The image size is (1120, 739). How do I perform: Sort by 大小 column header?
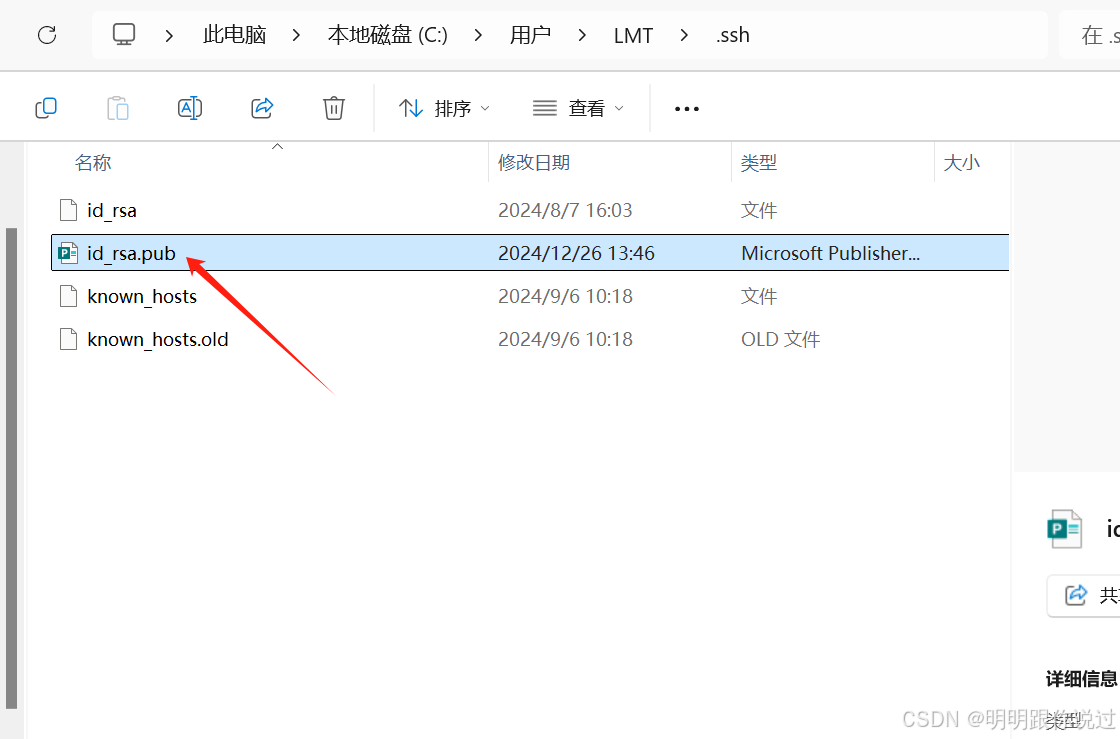click(961, 163)
